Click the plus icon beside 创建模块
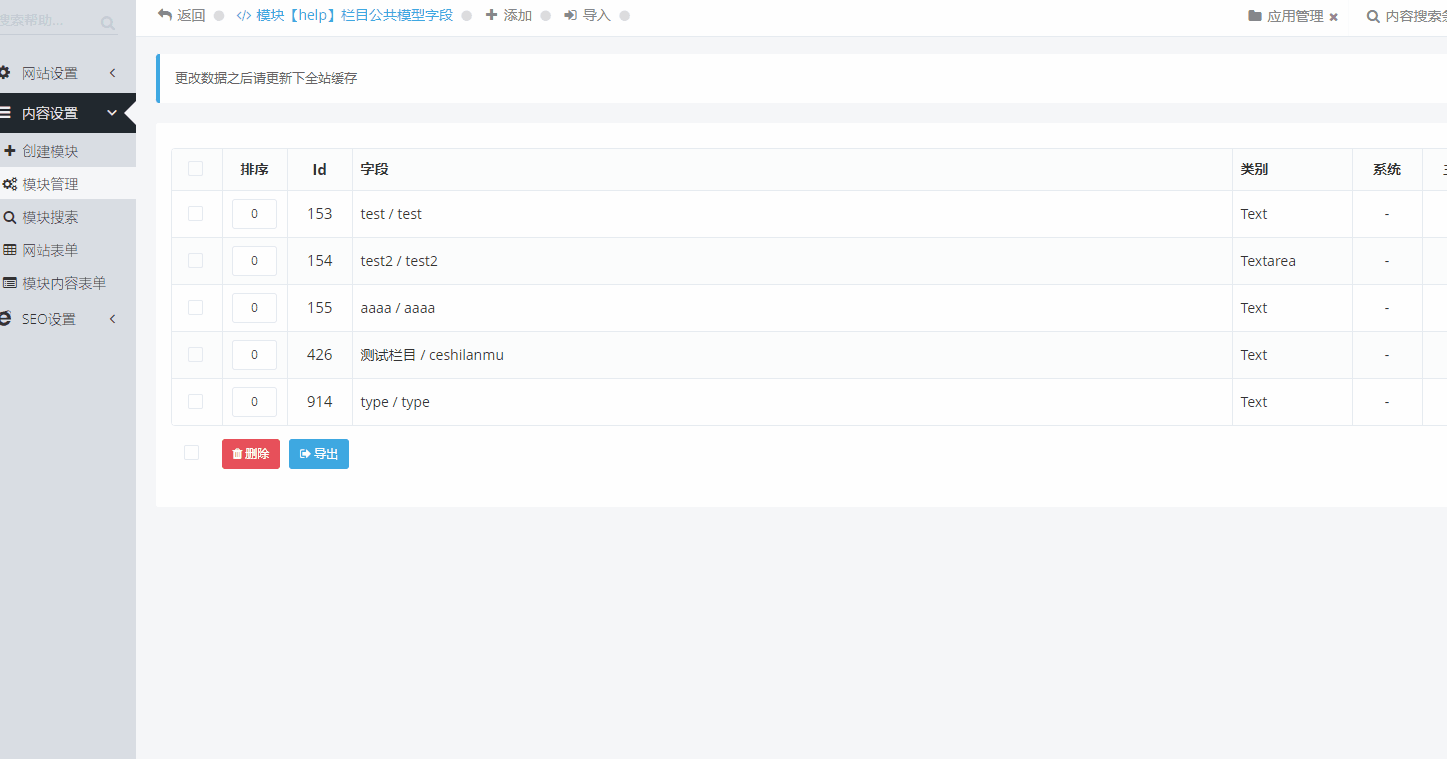 tap(10, 151)
